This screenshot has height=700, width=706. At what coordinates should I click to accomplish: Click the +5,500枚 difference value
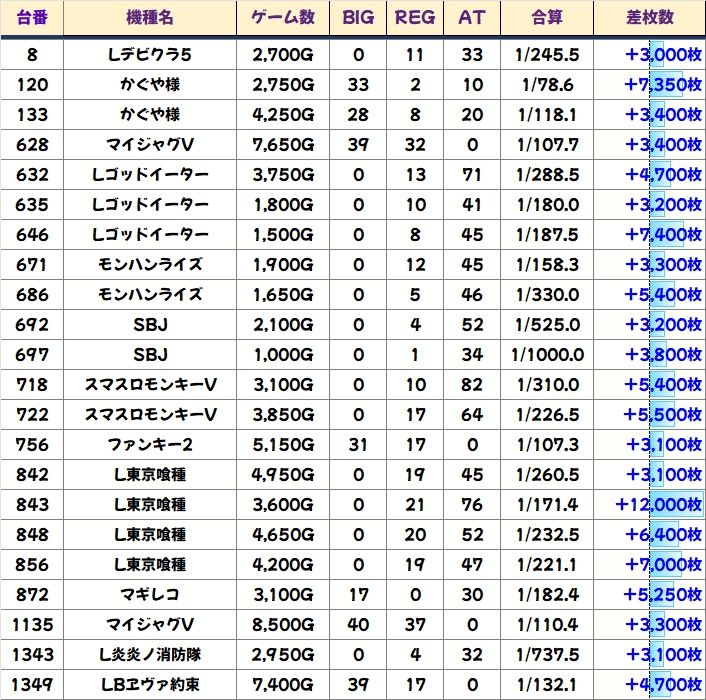click(663, 415)
